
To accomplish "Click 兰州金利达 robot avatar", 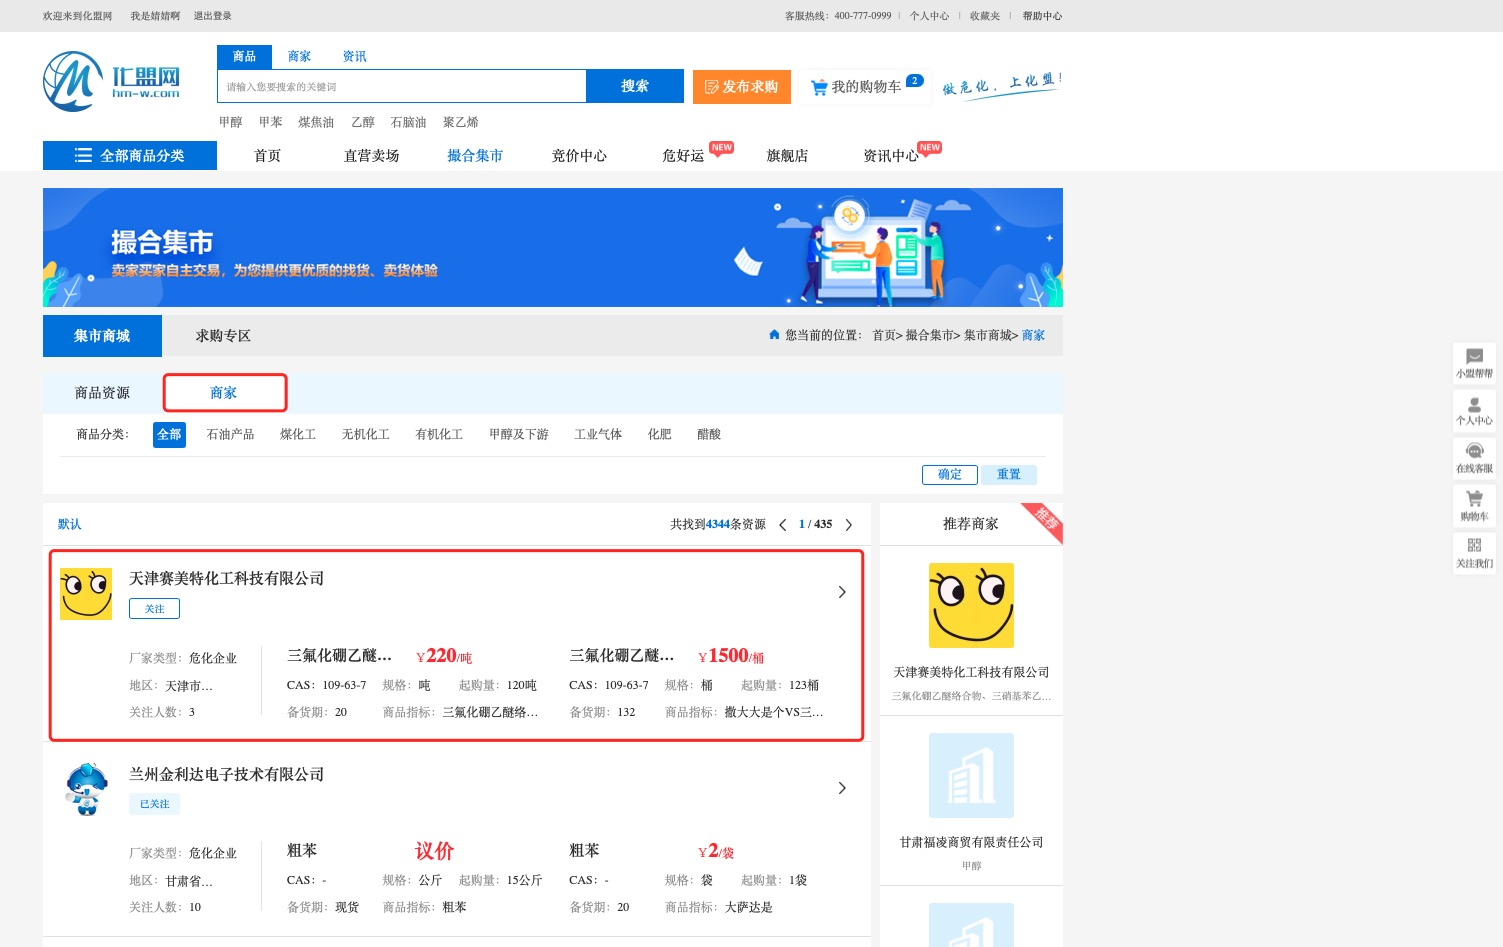I will [86, 789].
